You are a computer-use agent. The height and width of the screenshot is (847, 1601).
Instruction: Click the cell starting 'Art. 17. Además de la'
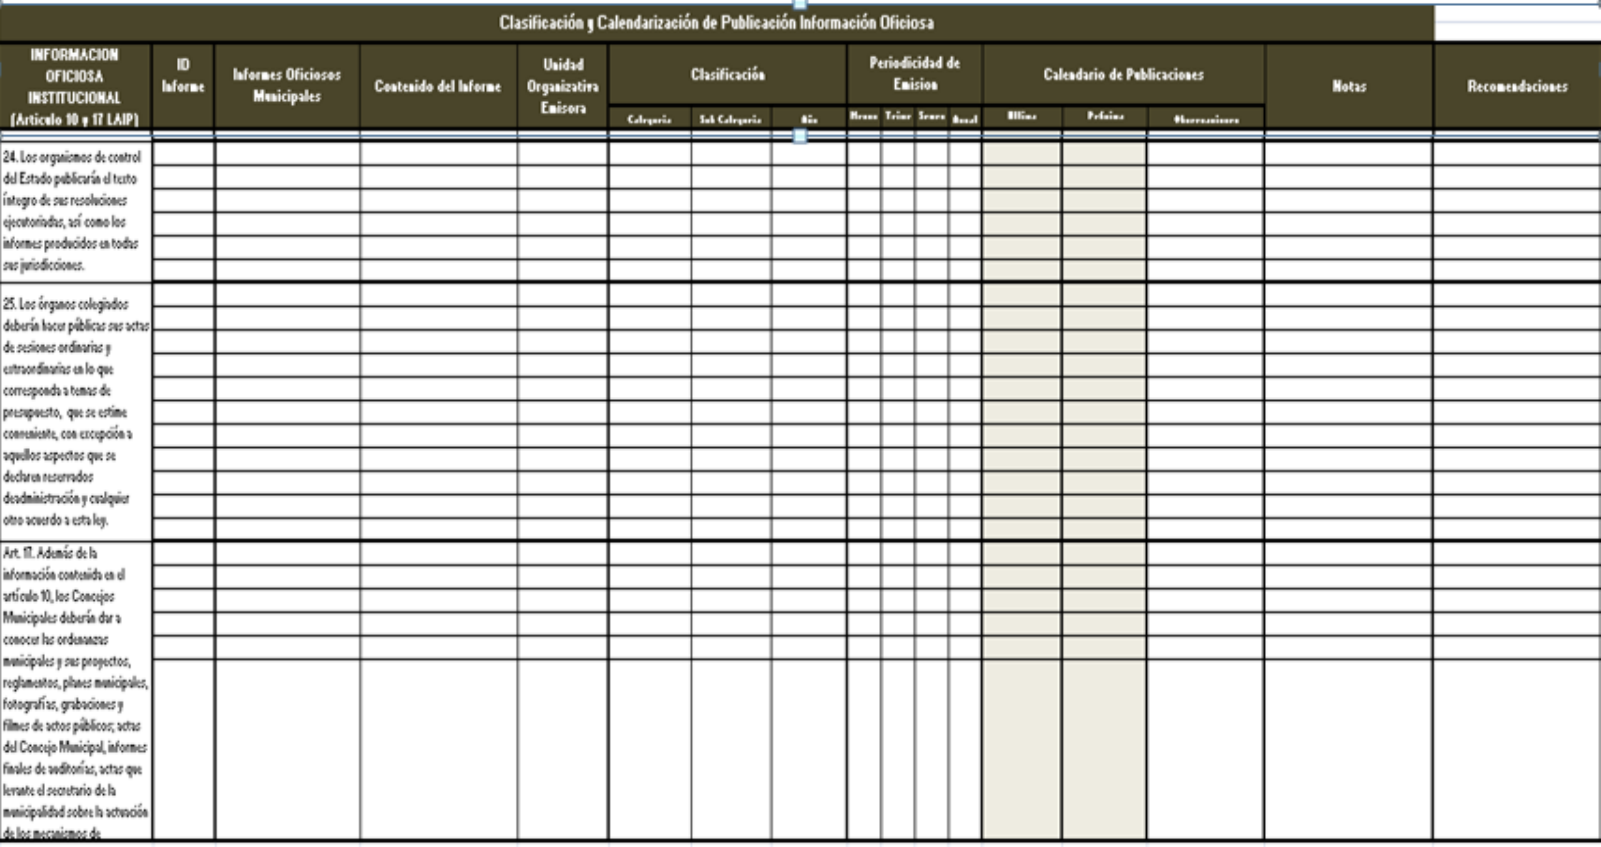coord(76,690)
